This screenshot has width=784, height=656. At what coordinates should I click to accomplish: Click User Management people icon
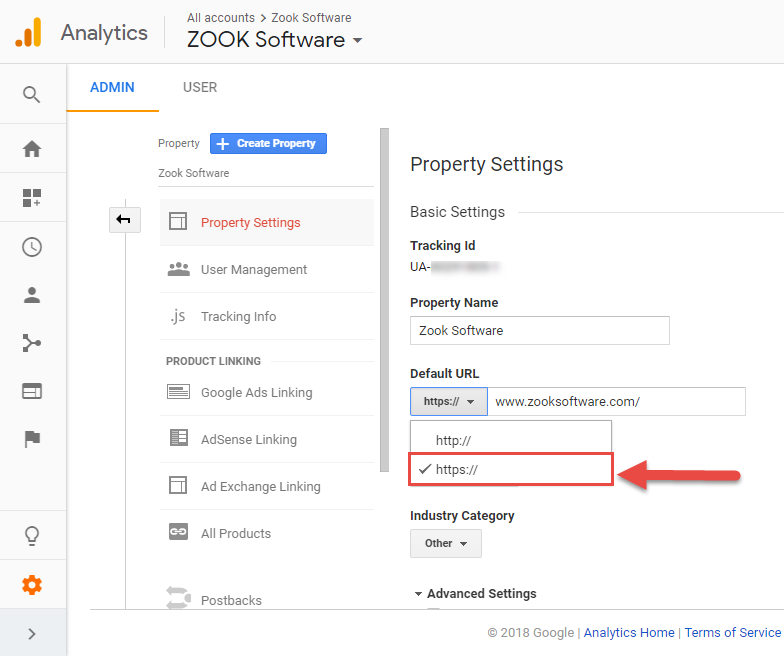(178, 269)
